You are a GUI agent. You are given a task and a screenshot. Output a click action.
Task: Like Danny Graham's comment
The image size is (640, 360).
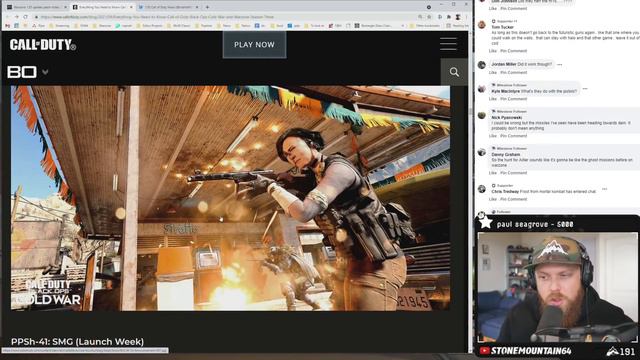click(x=493, y=173)
